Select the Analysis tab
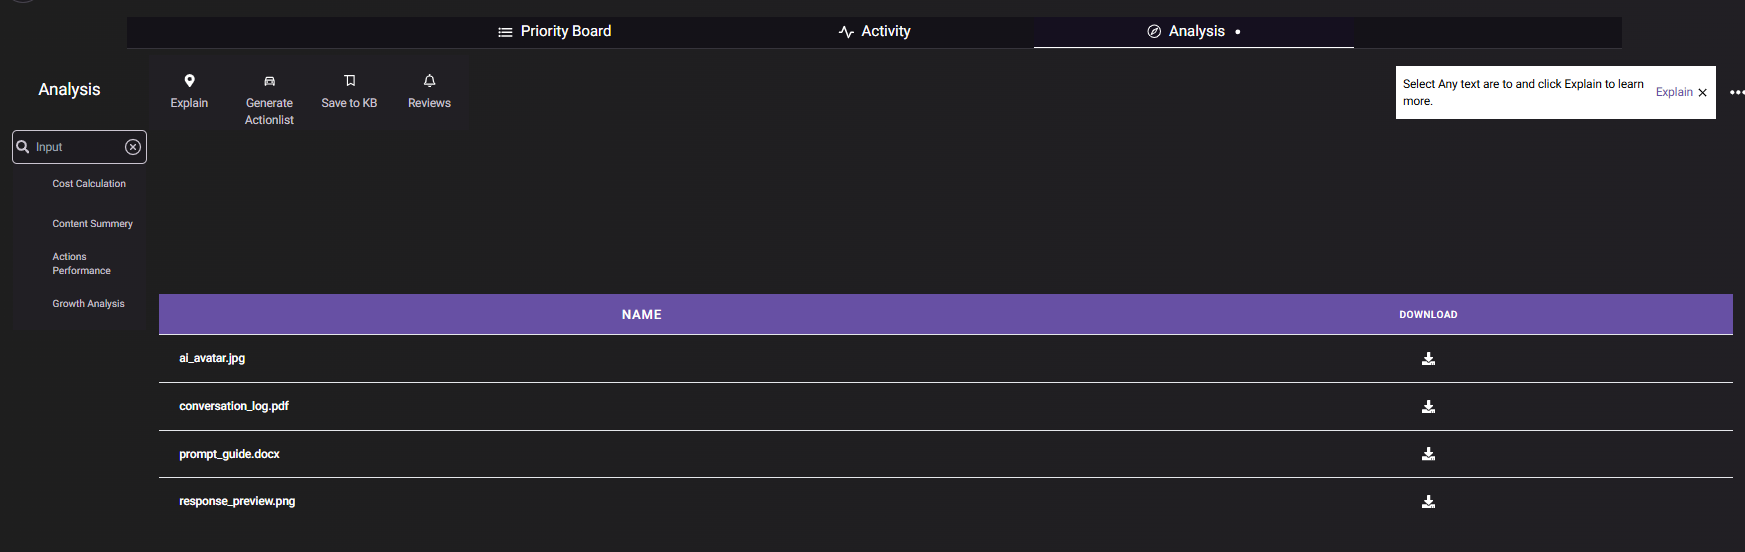Screen dimensions: 1745x552 [1193, 31]
